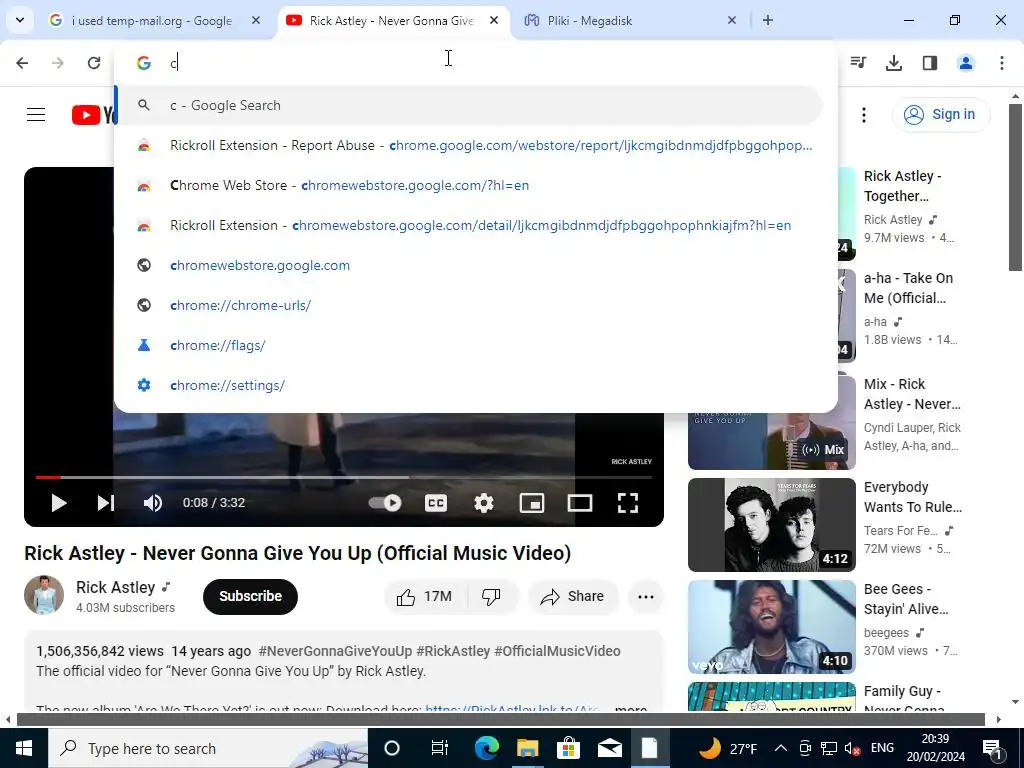The image size is (1024, 768).
Task: Share the video via Share button
Action: pyautogui.click(x=573, y=596)
